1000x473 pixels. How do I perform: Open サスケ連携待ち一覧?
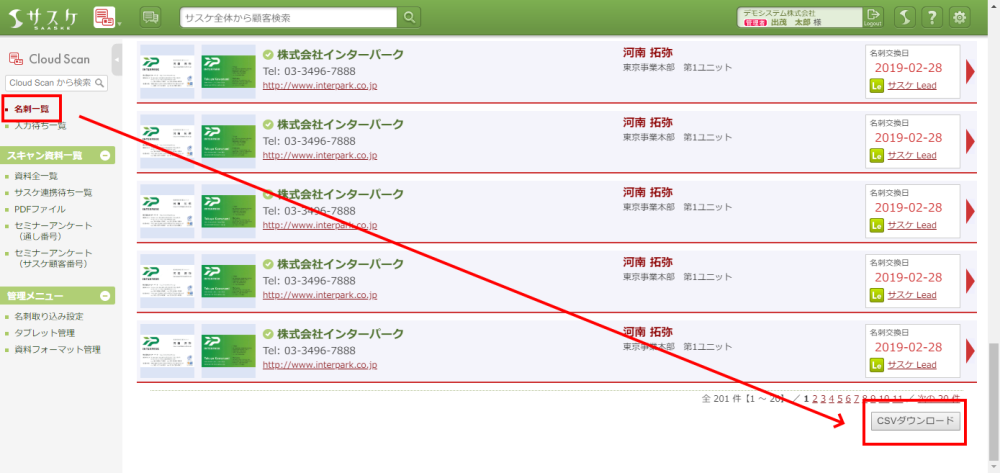click(x=53, y=193)
